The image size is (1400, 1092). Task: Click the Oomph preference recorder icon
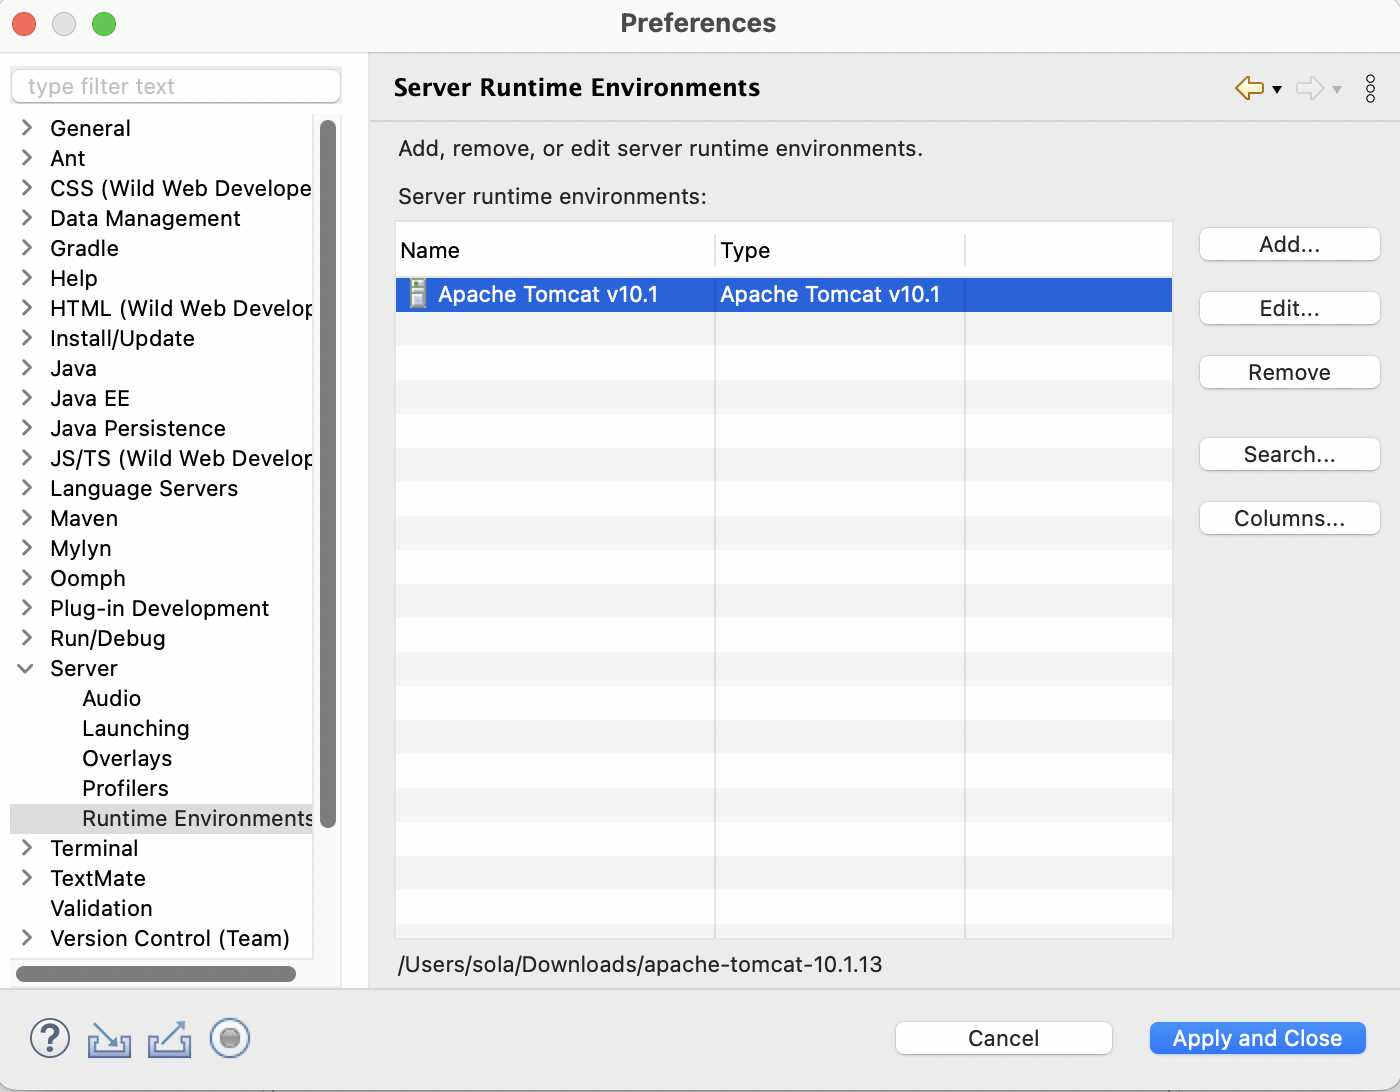tap(230, 1038)
